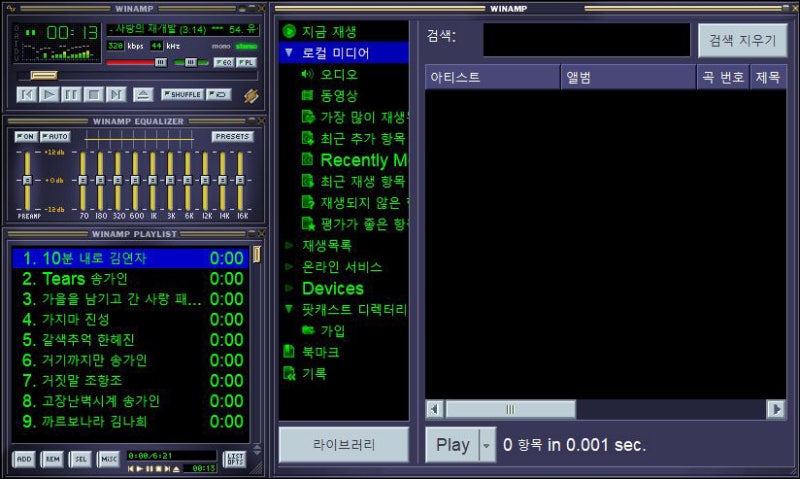Open the dropdown arrow beside the library Play button
Image resolution: width=800 pixels, height=479 pixels.
pyautogui.click(x=487, y=445)
